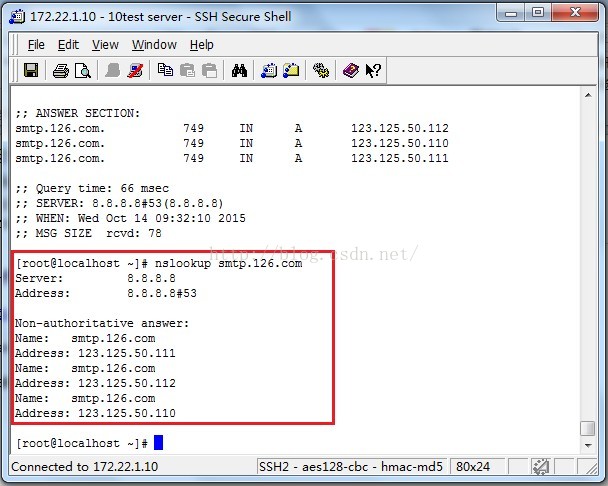Open a New Terminal Window icon
The height and width of the screenshot is (486, 608).
(269, 70)
